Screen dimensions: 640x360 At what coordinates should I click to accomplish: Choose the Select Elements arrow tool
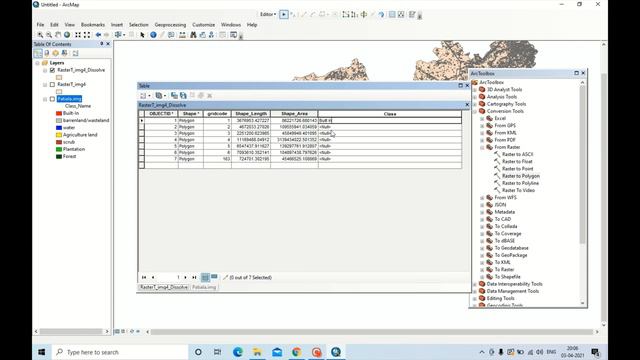(x=142, y=35)
